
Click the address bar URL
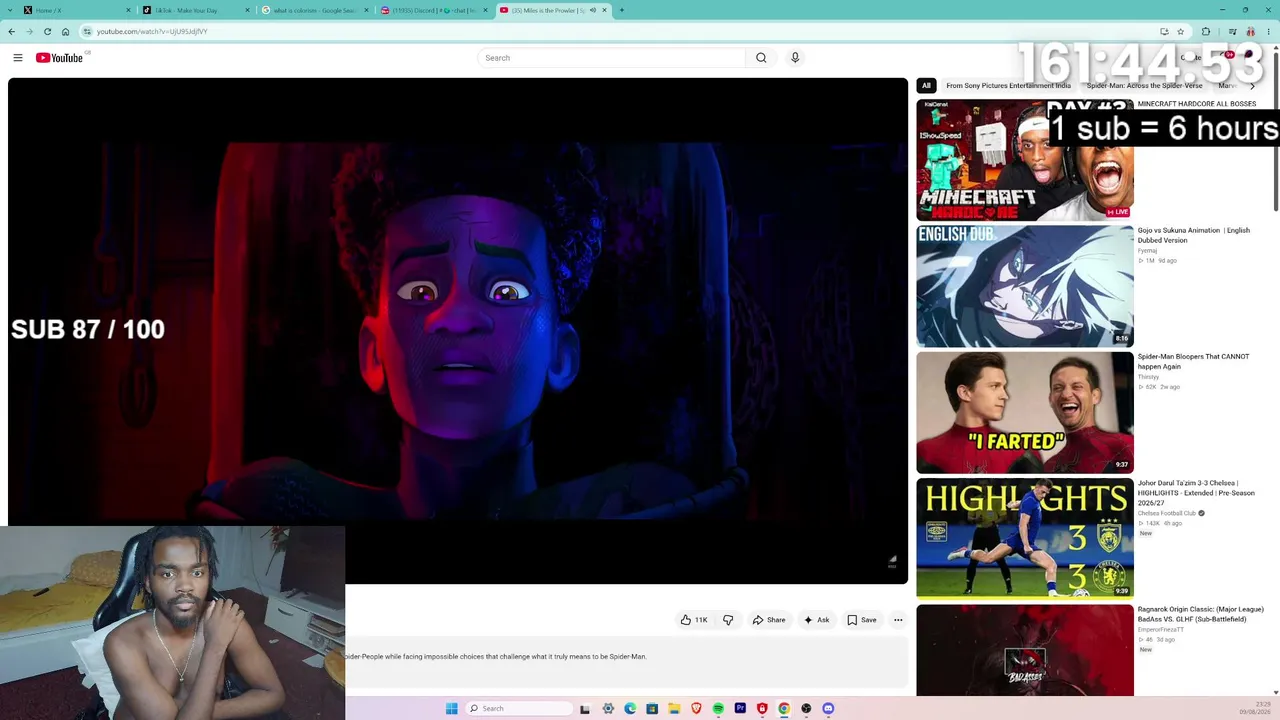click(x=152, y=31)
